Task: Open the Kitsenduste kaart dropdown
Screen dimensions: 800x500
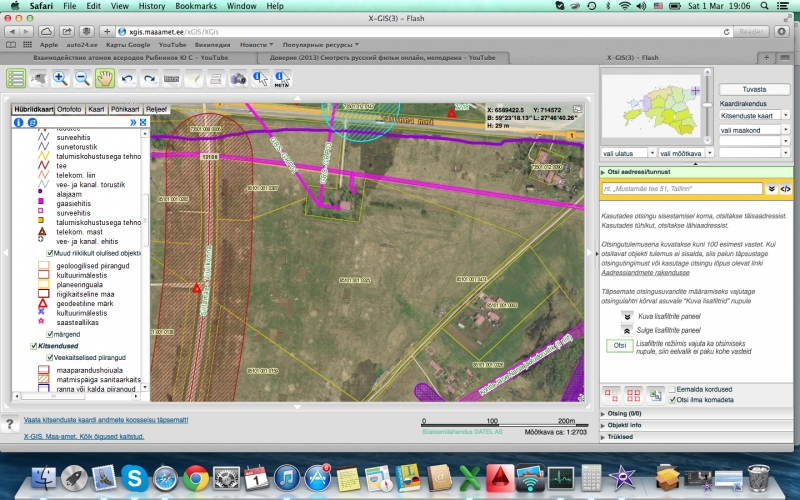Action: coord(754,115)
